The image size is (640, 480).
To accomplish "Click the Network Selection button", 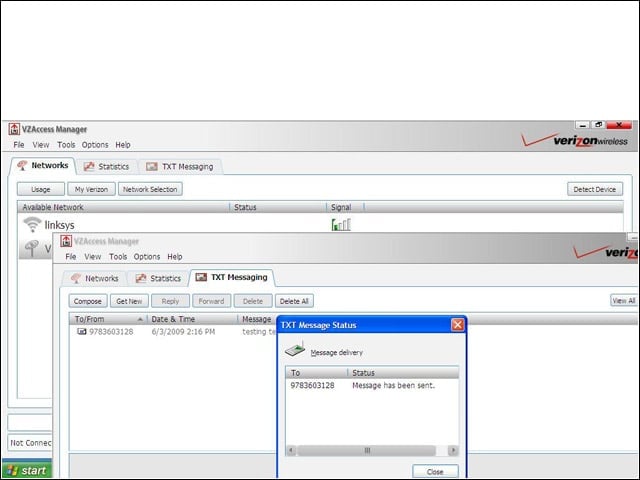I will click(150, 189).
